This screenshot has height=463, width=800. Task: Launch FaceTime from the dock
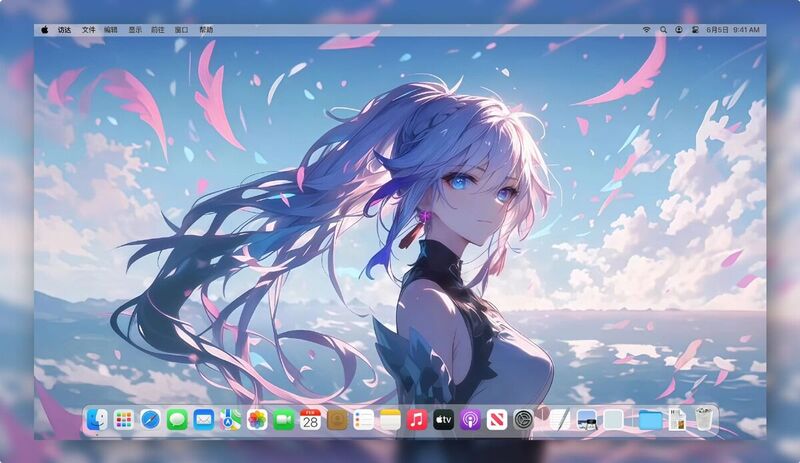pos(284,420)
